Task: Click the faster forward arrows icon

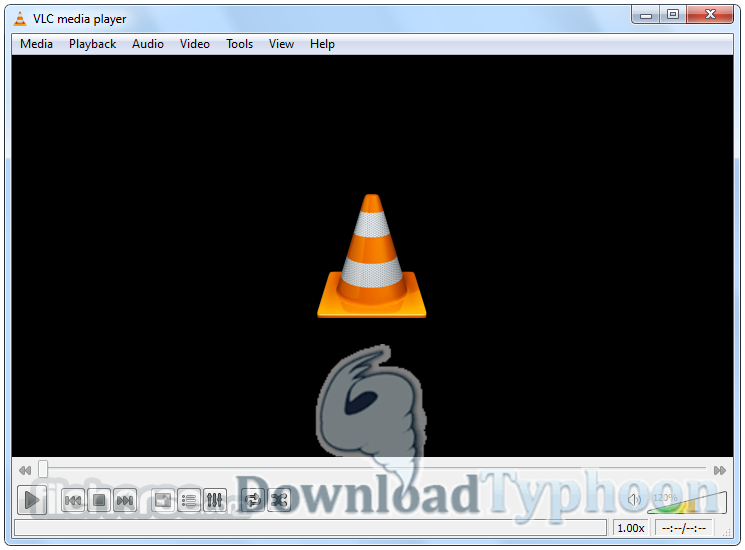Action: 720,470
